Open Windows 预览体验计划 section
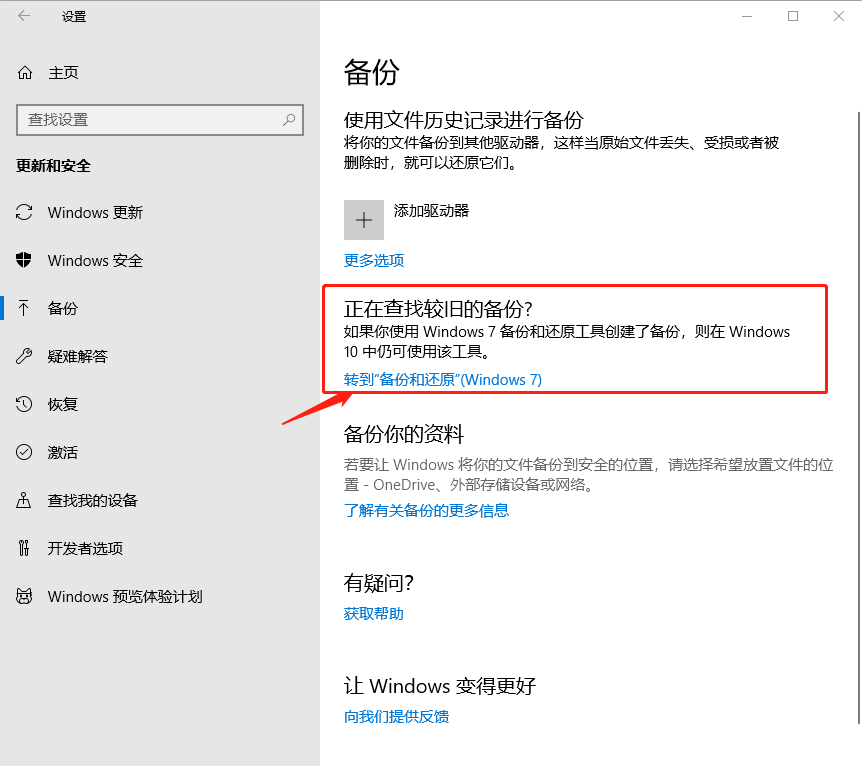 (x=125, y=597)
